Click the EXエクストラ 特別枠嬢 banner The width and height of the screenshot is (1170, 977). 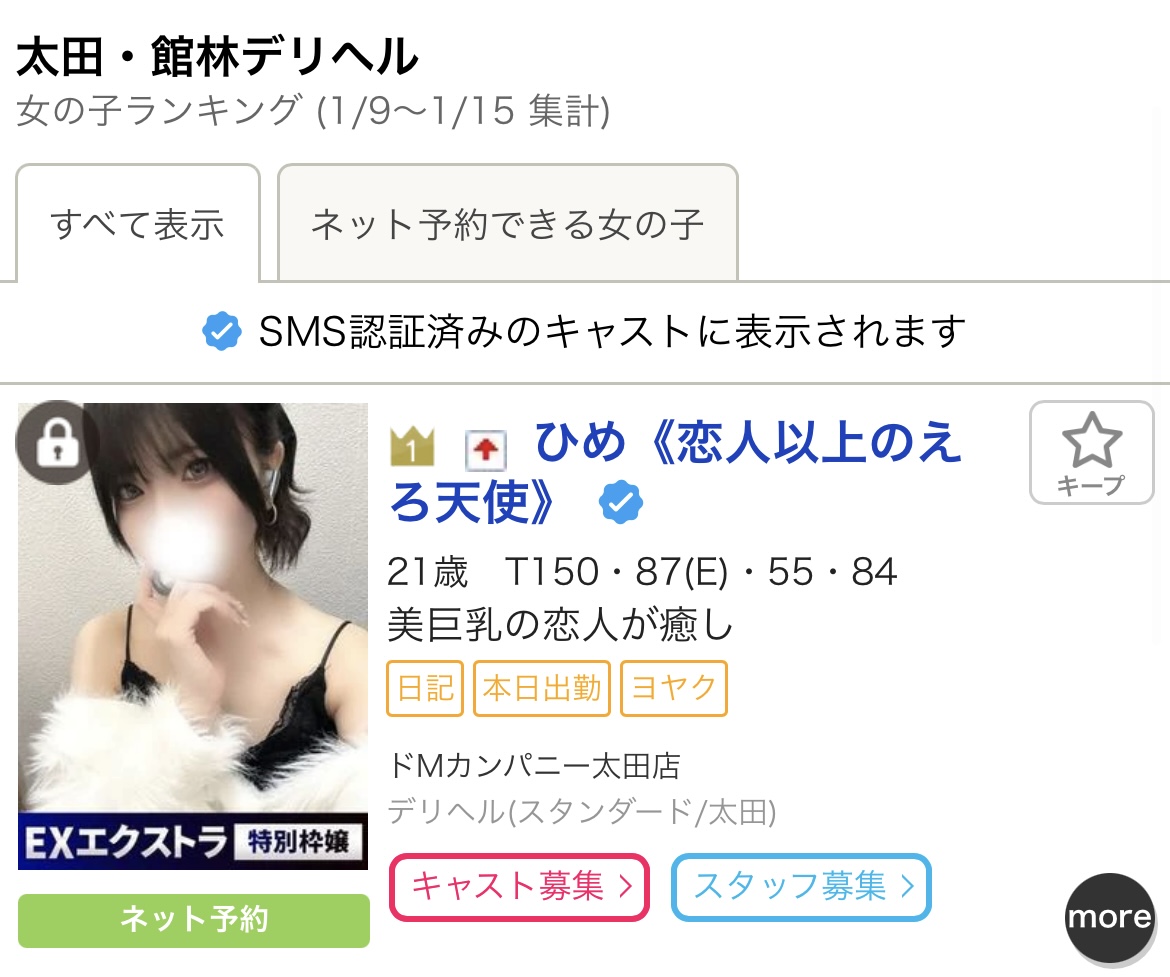click(x=193, y=841)
